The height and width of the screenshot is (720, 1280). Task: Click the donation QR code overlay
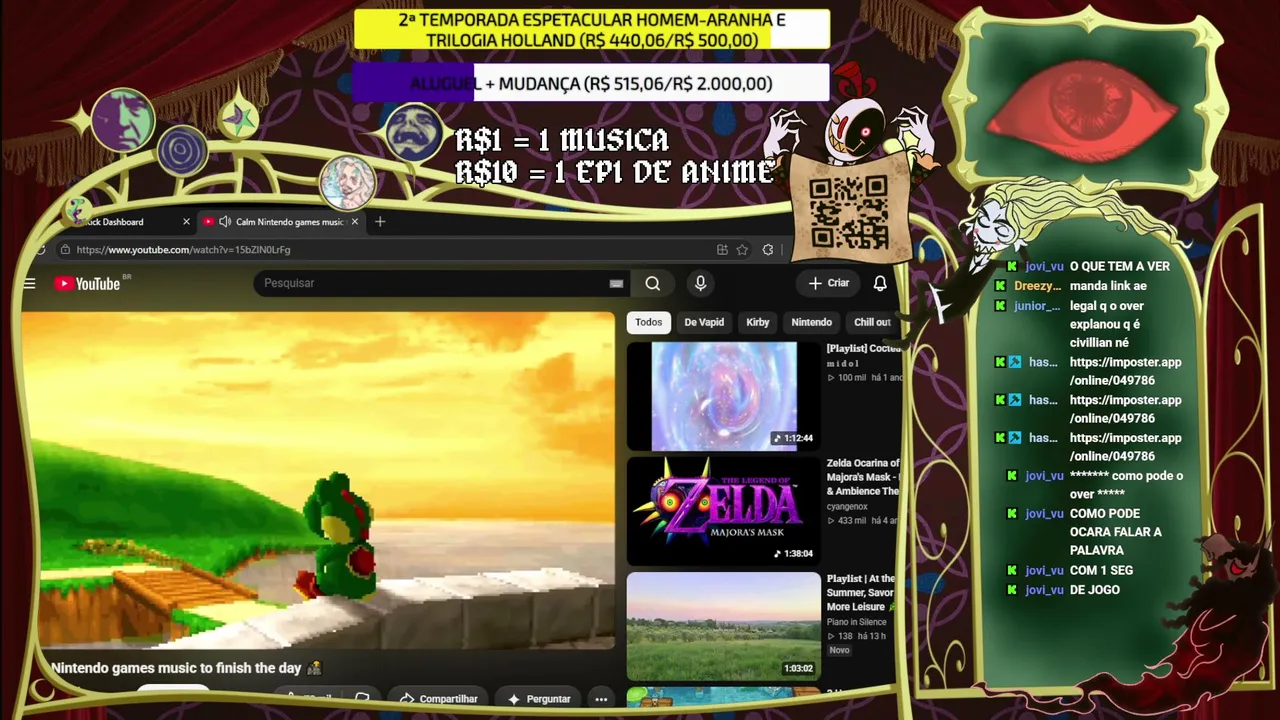coord(848,212)
